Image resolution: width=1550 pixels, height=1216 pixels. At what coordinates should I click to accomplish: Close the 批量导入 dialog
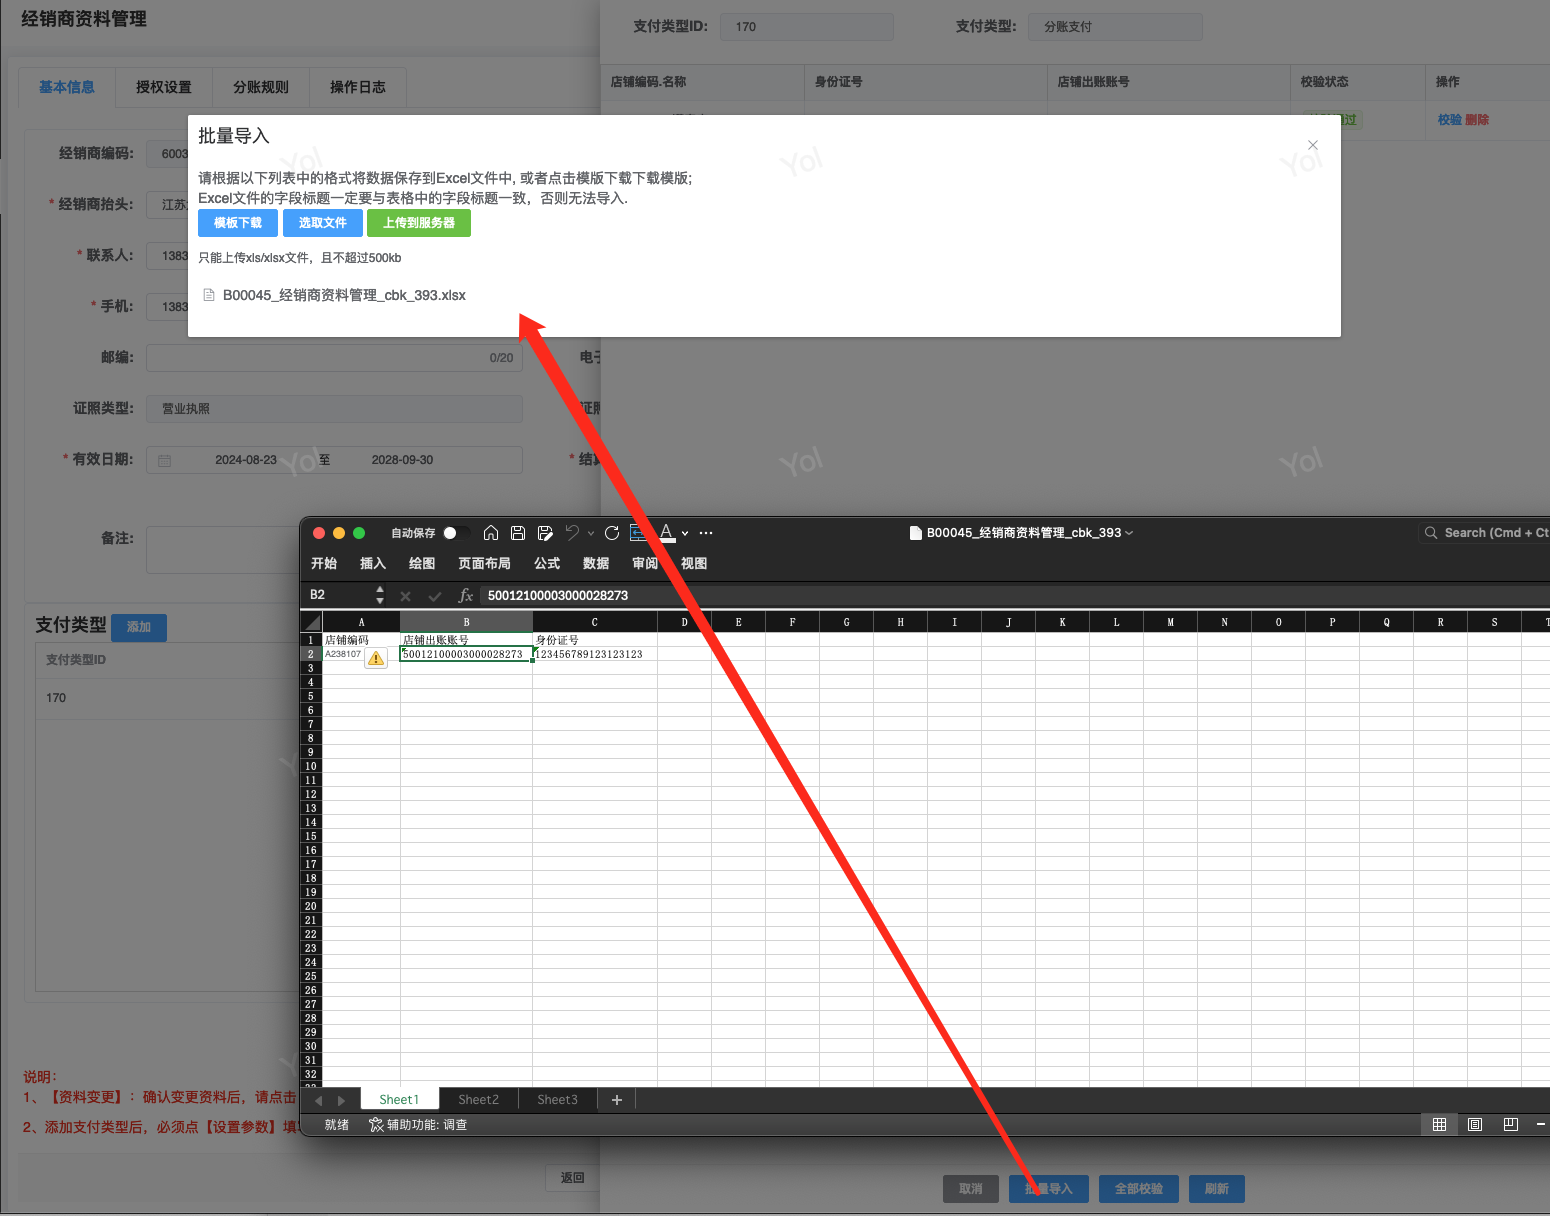click(x=1313, y=145)
